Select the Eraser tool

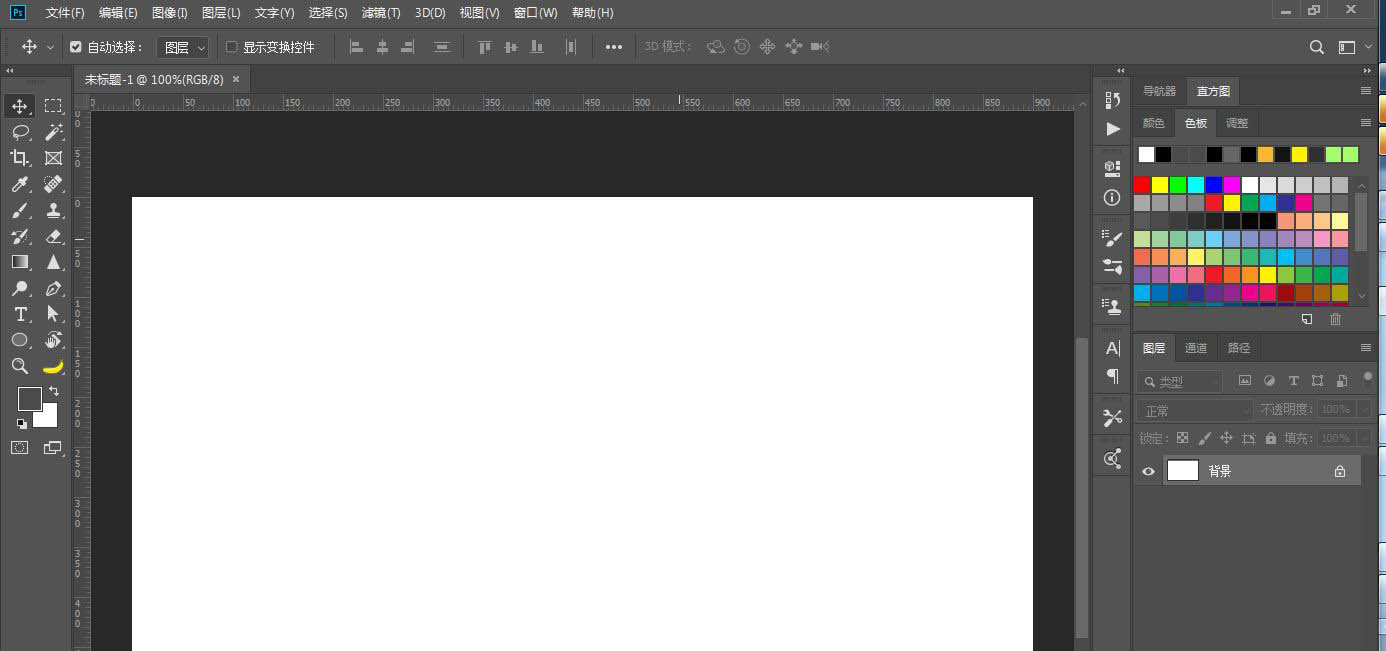(53, 236)
